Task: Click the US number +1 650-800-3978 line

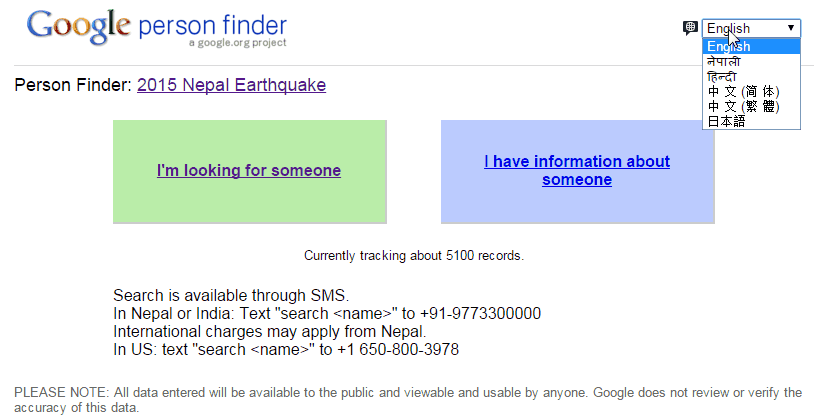Action: click(x=286, y=350)
